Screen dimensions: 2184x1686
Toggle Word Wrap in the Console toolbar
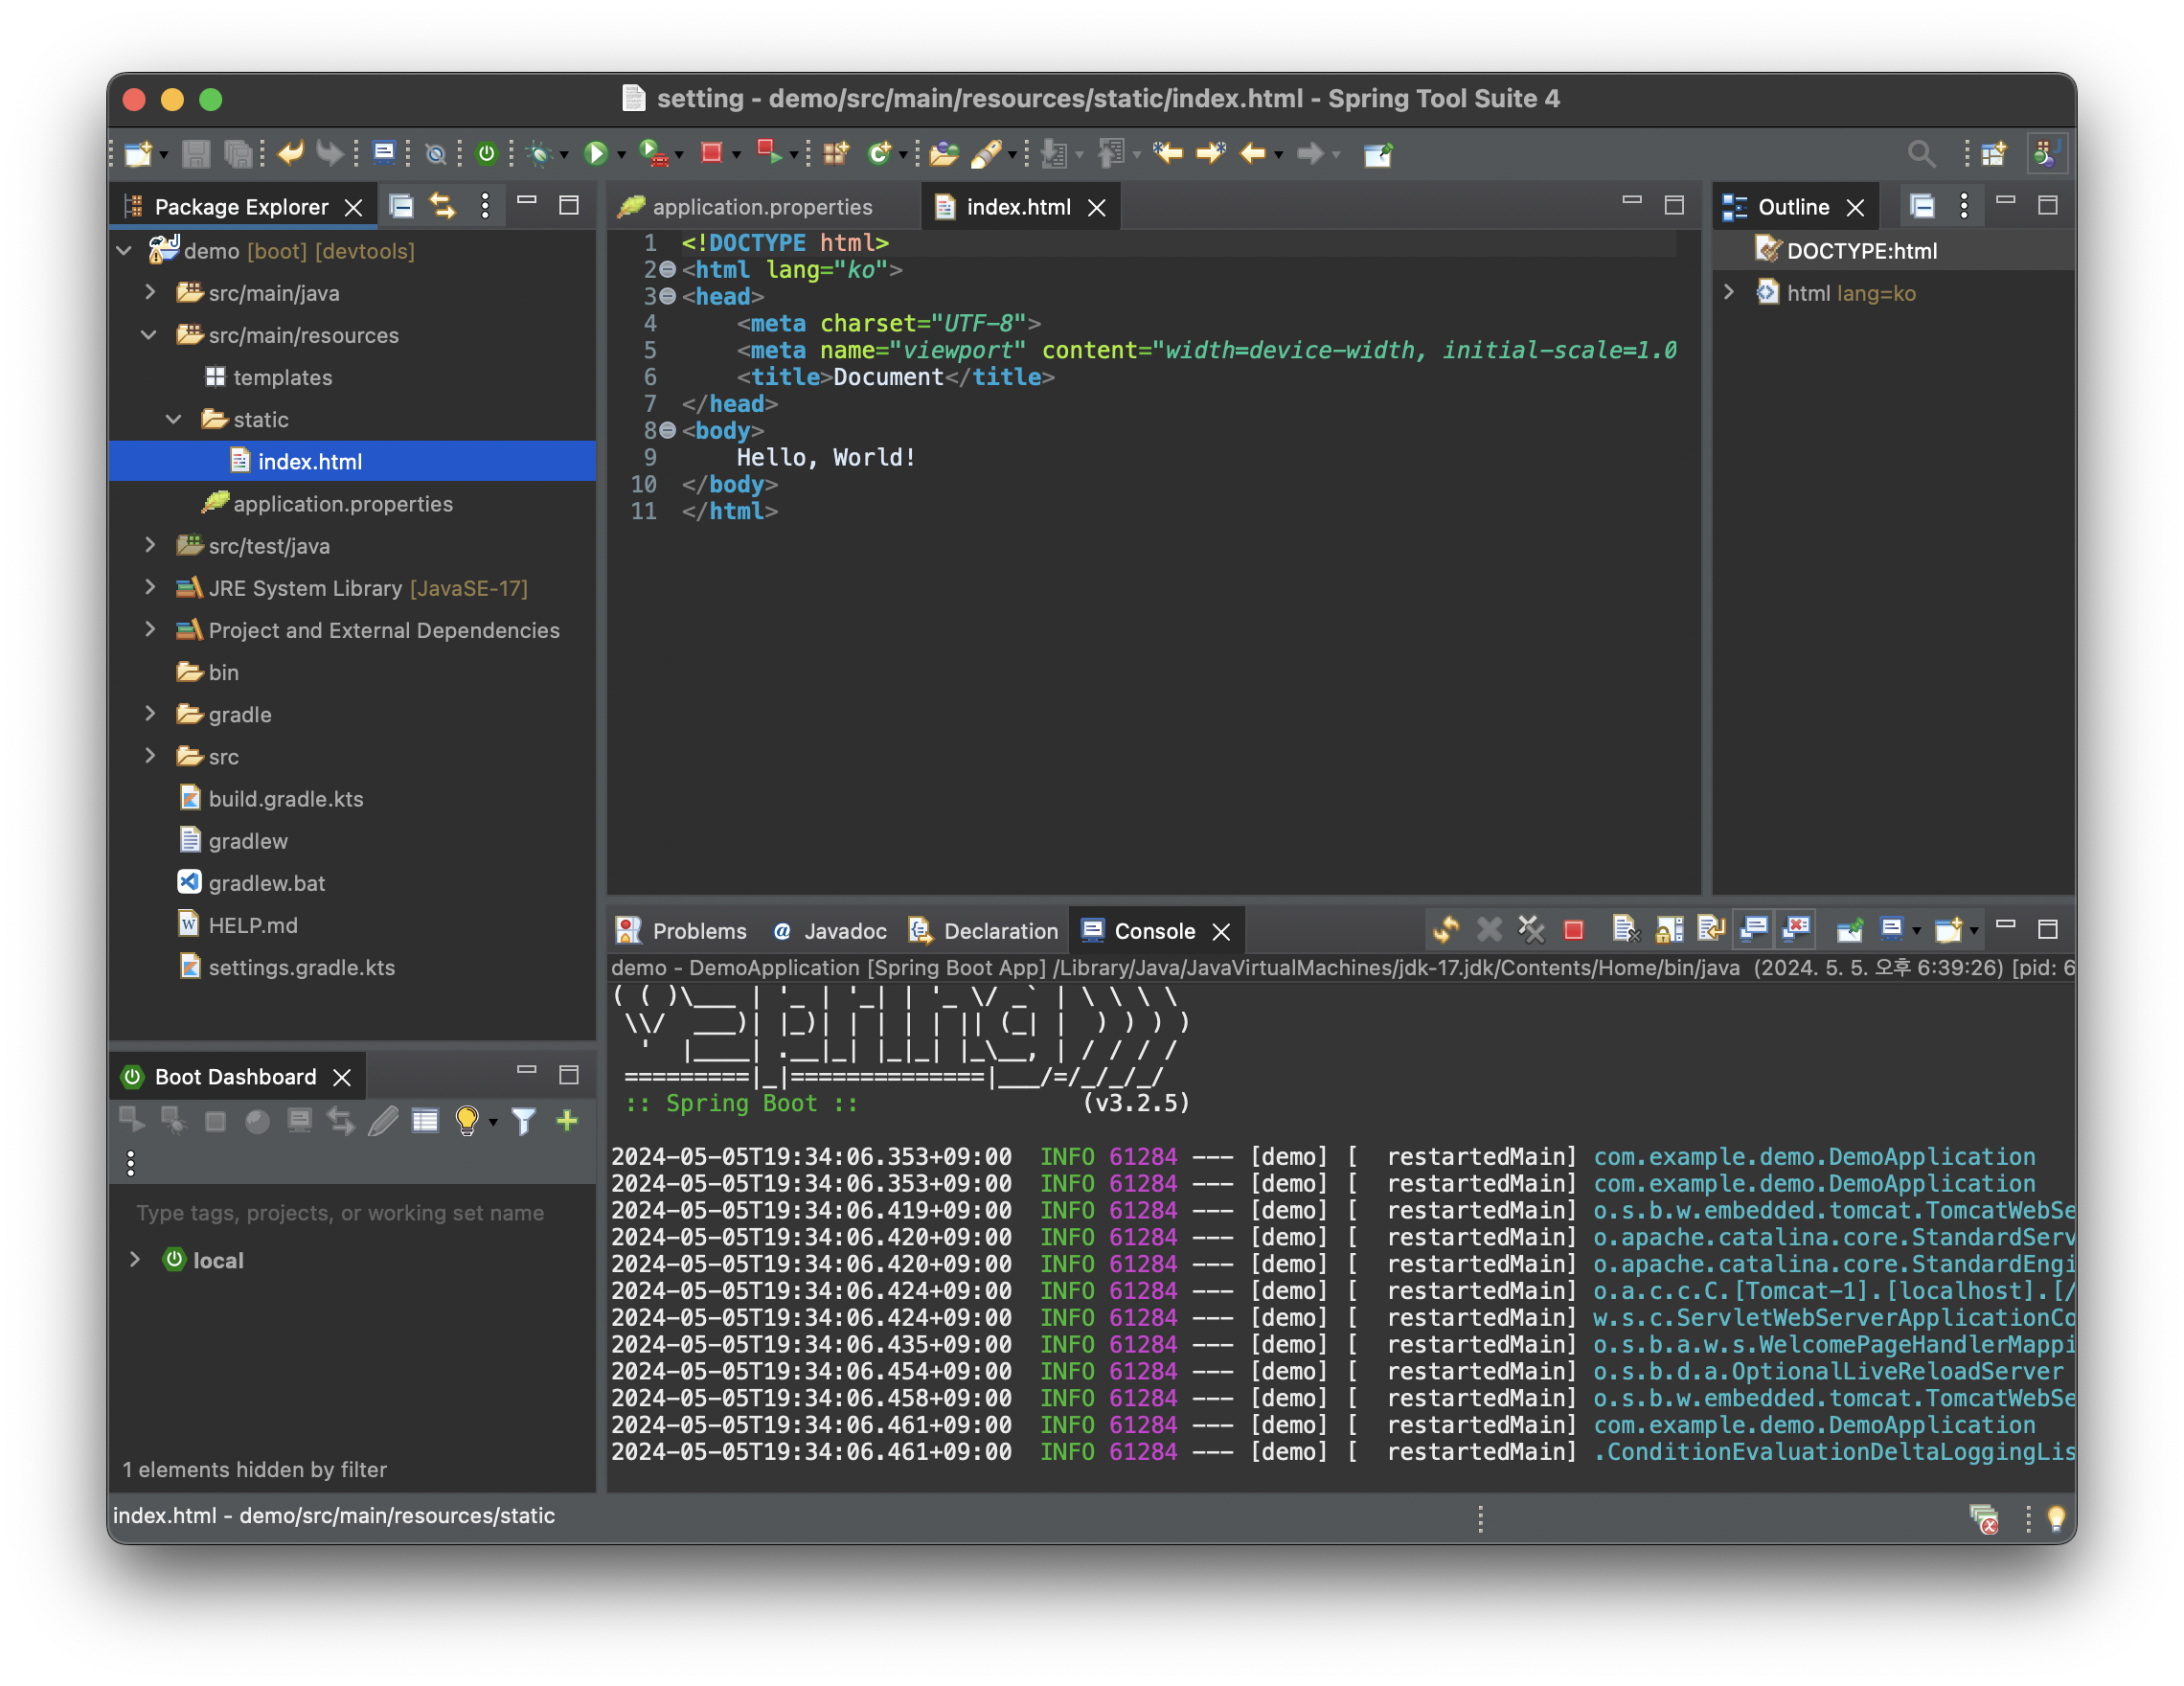[x=1711, y=931]
